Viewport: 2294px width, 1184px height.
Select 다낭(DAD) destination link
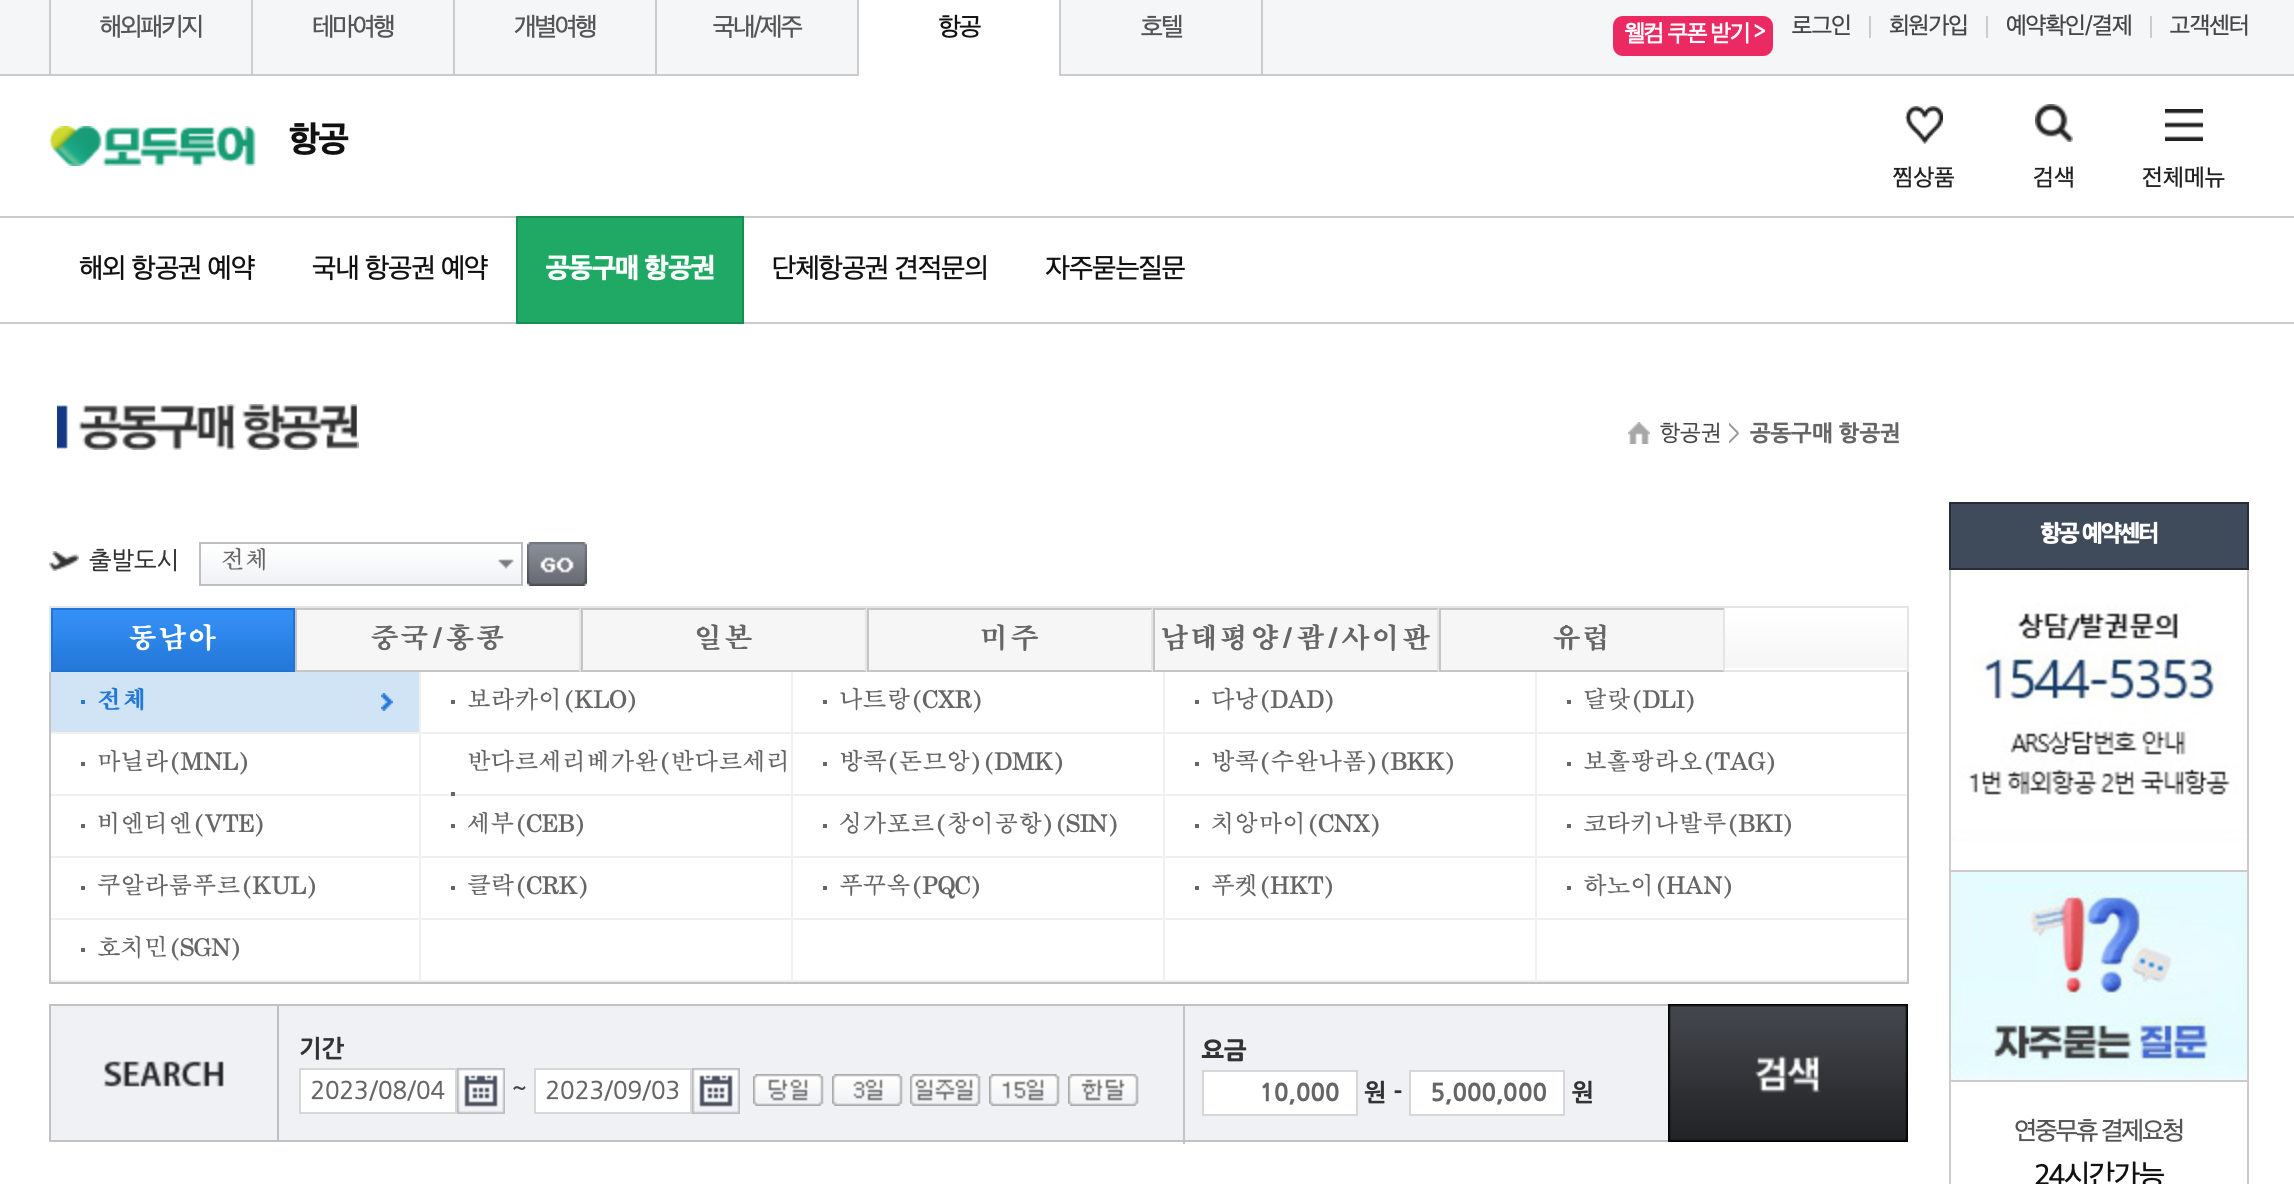(x=1272, y=700)
